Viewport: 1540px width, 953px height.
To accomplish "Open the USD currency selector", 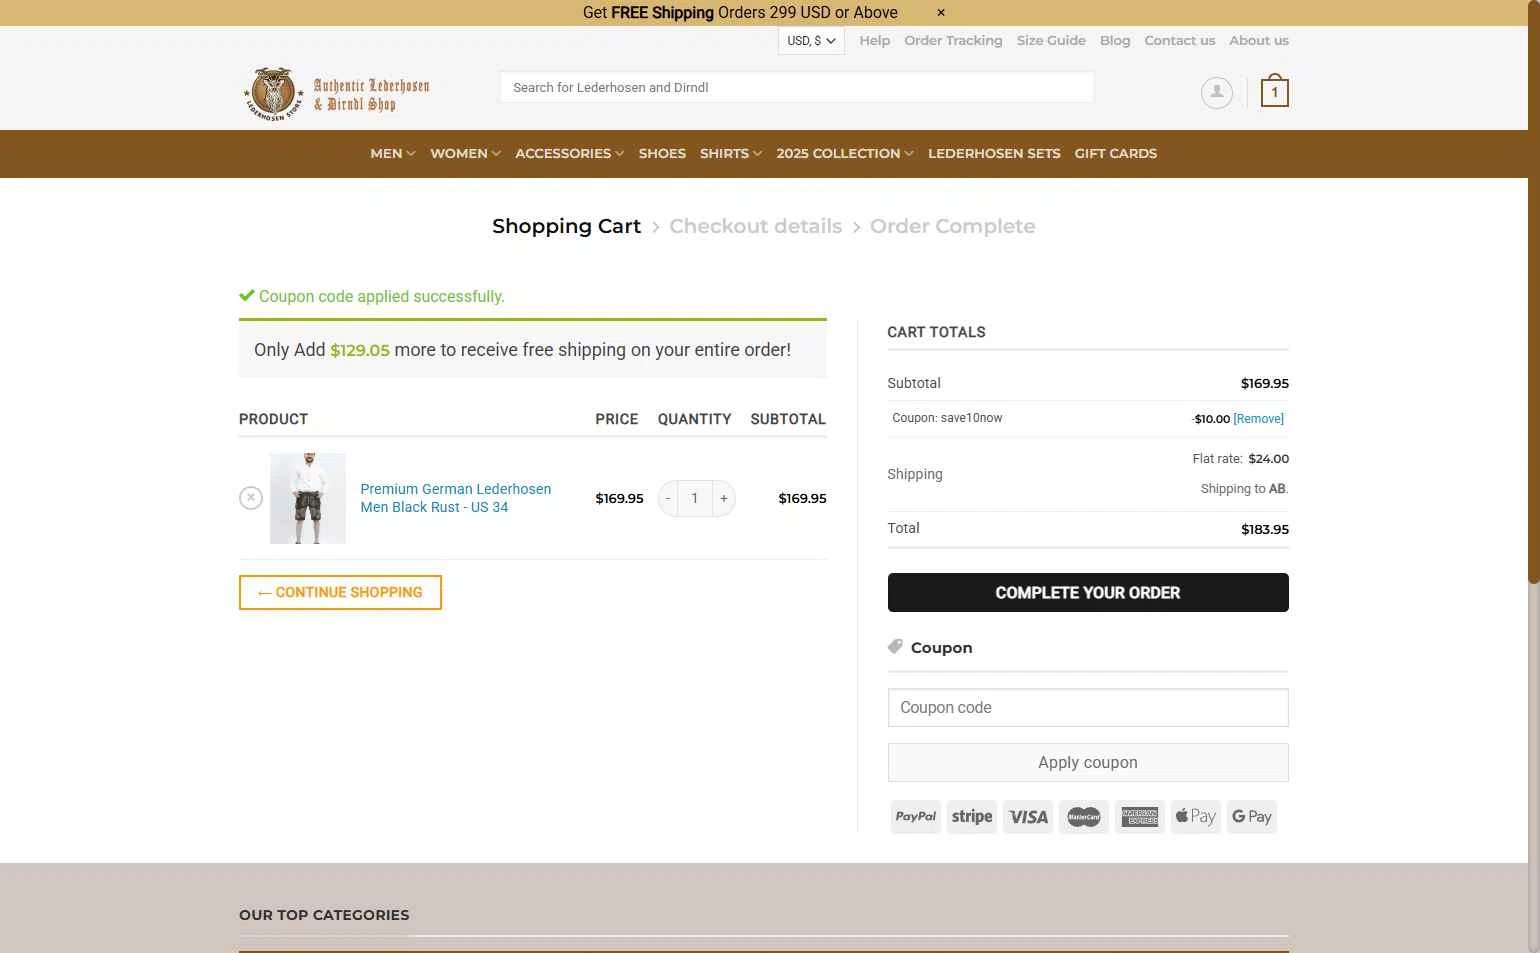I will (811, 41).
